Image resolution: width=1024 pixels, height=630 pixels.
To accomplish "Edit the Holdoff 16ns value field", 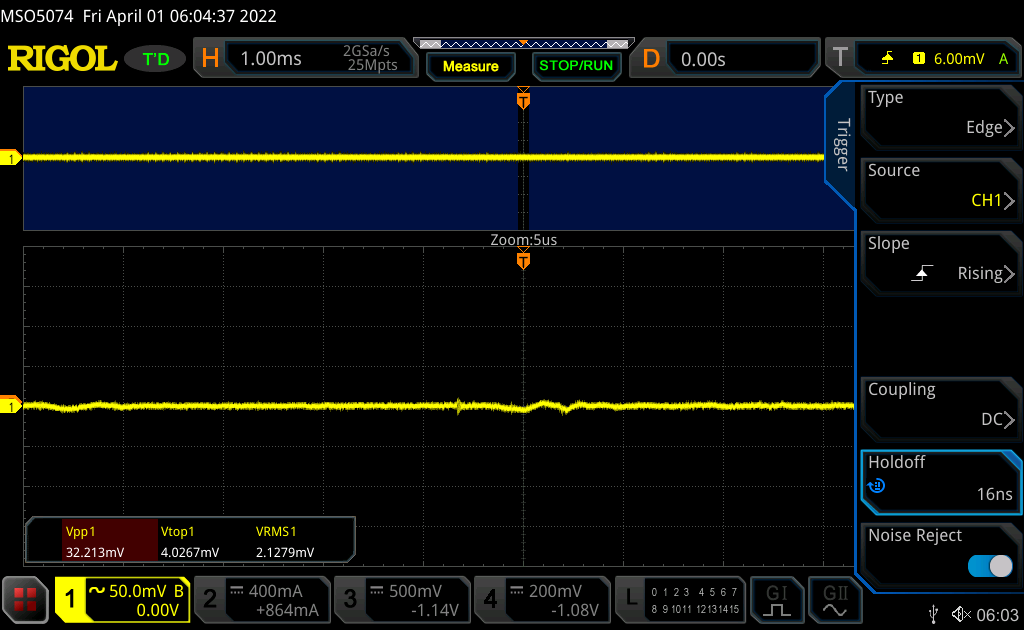I will (x=940, y=482).
